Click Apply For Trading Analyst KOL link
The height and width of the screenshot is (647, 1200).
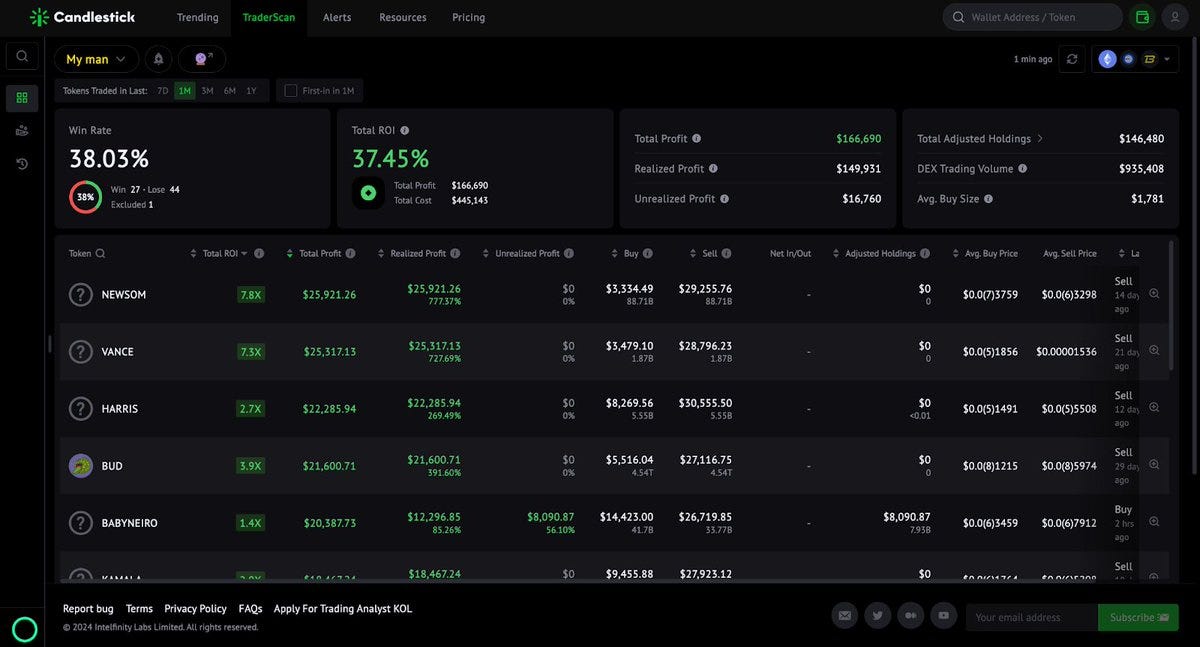tap(343, 609)
